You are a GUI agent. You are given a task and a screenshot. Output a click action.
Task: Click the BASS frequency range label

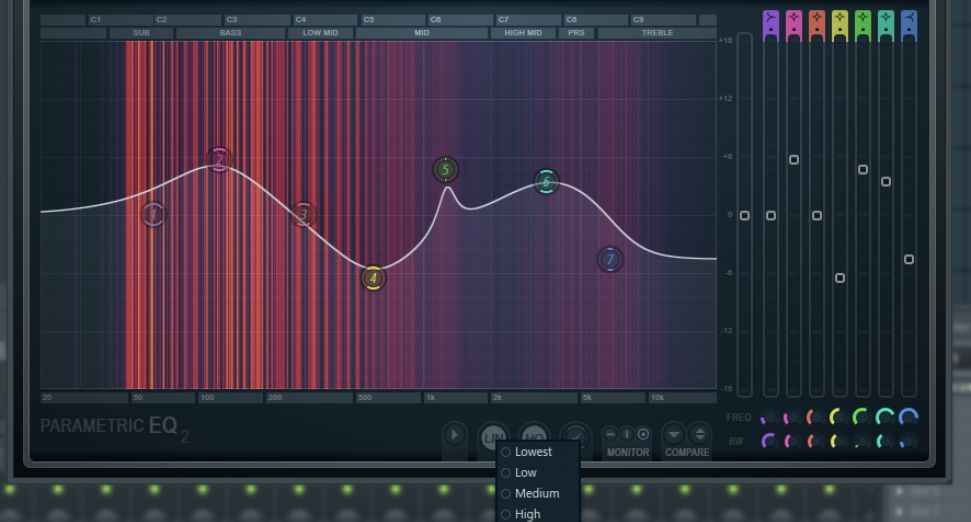pos(230,33)
